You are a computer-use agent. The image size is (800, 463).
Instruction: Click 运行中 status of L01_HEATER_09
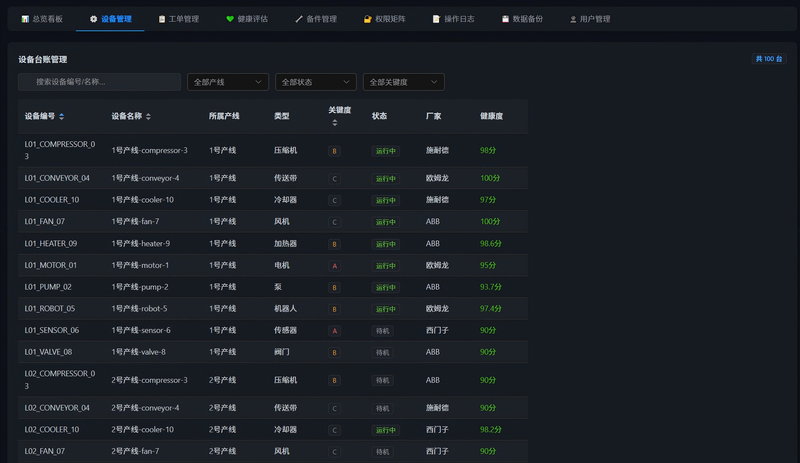coord(386,244)
